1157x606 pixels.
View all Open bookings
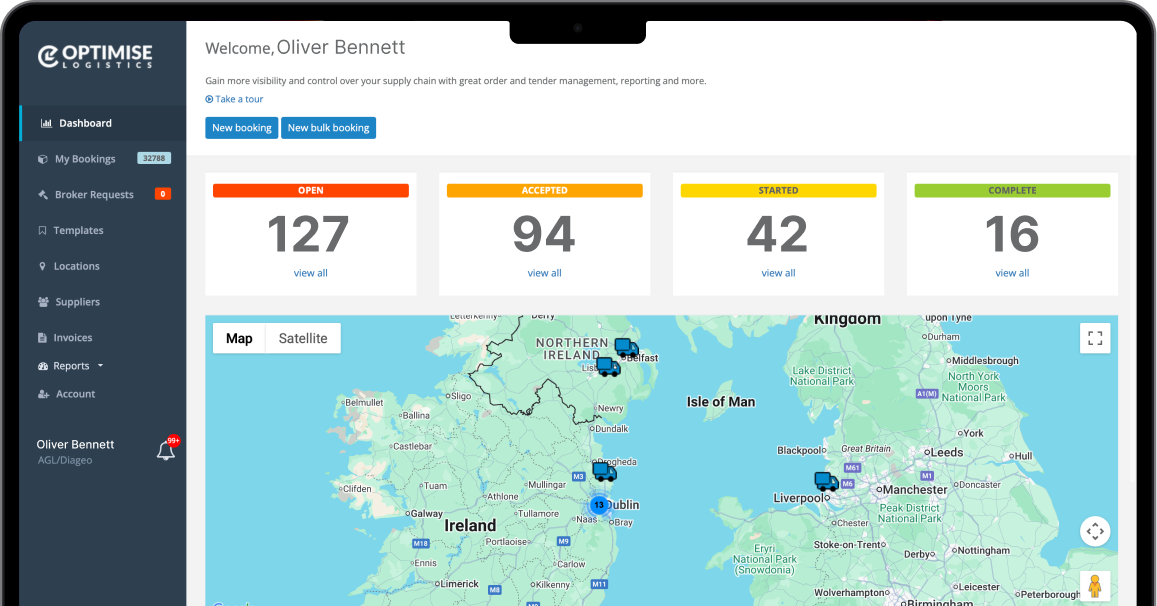tap(310, 273)
